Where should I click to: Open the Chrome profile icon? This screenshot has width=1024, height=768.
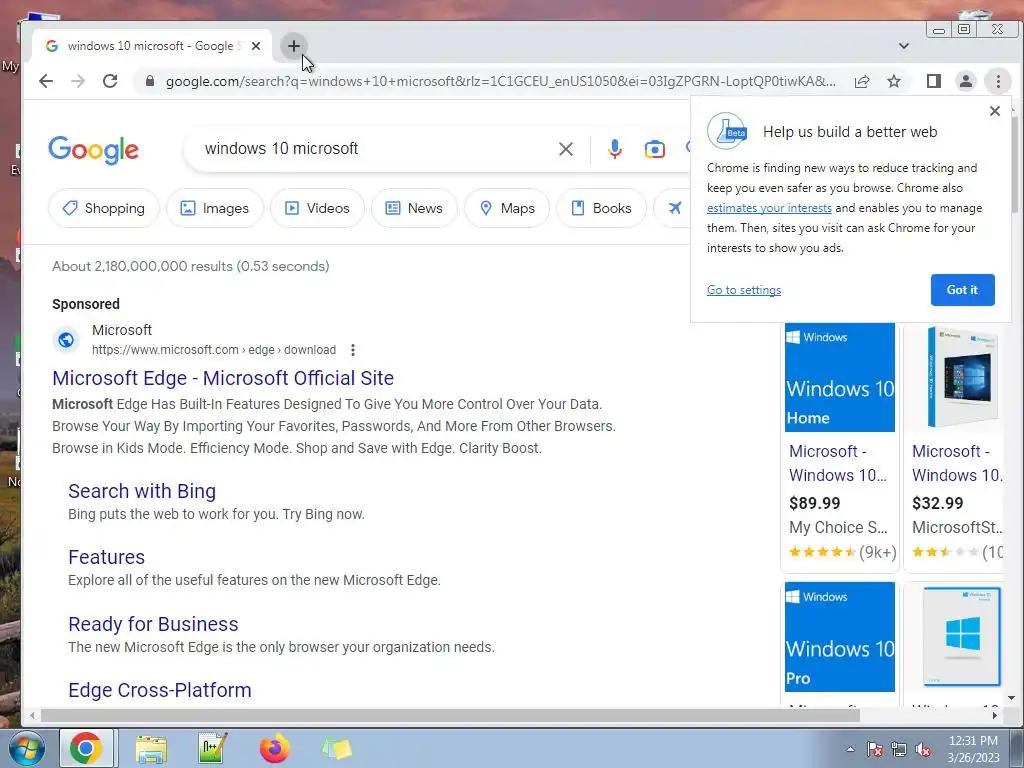coord(965,81)
